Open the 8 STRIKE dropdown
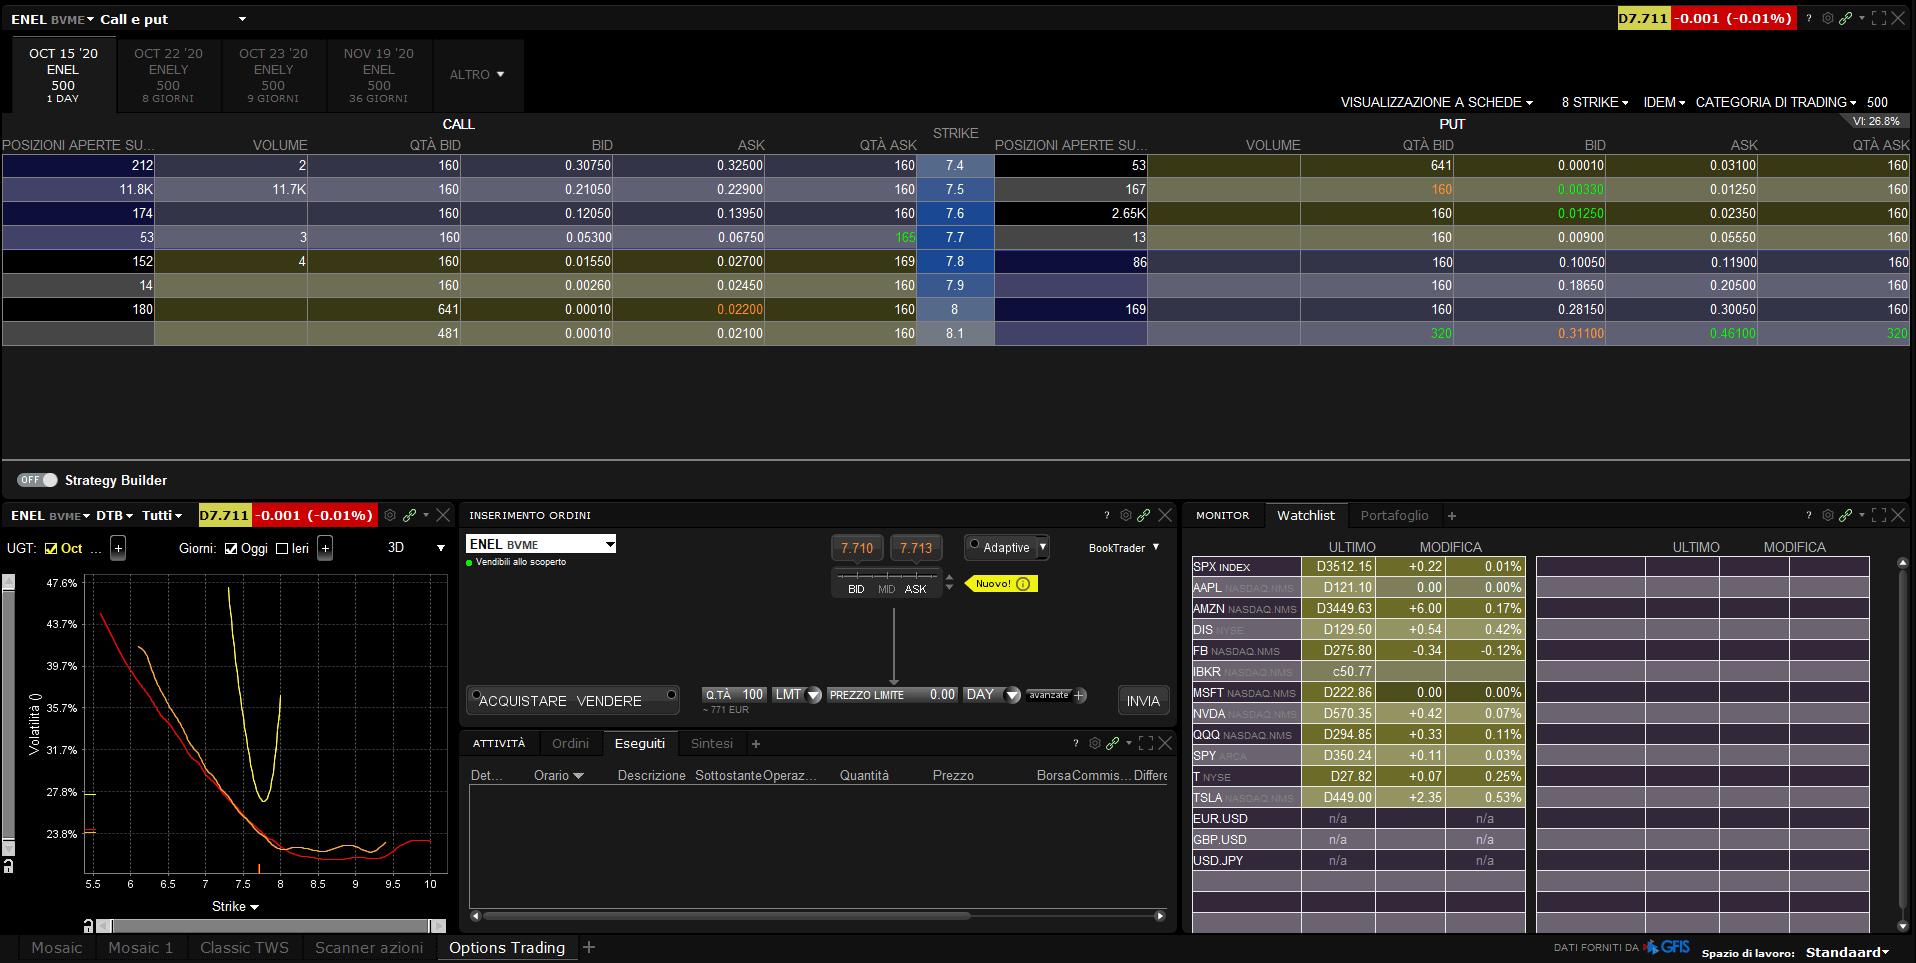This screenshot has width=1916, height=963. point(1595,102)
